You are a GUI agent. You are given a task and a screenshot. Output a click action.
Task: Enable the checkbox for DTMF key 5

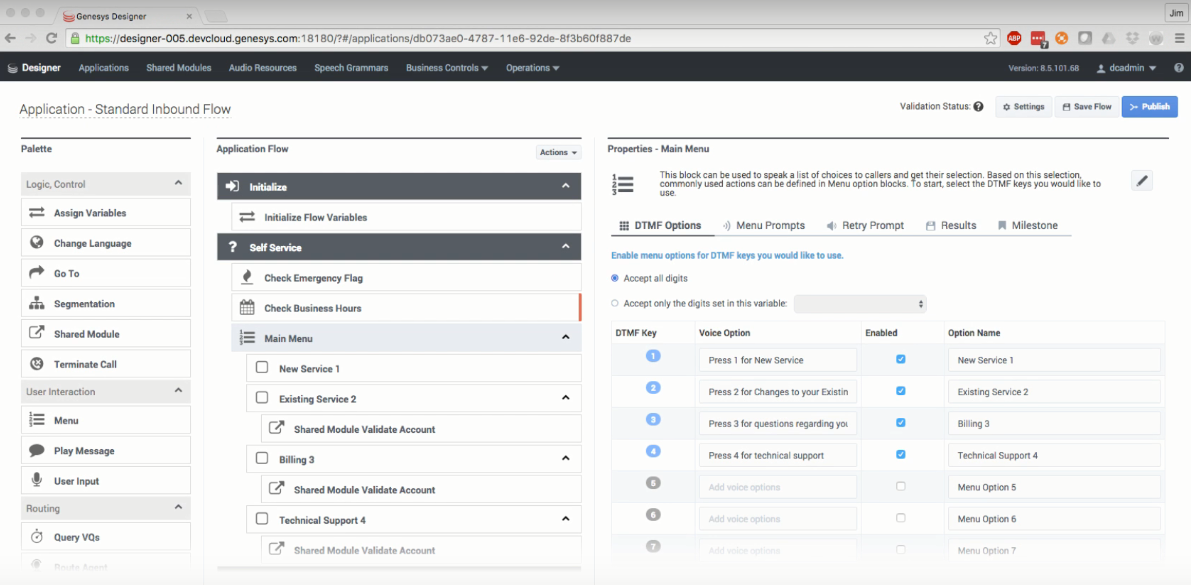(x=901, y=487)
